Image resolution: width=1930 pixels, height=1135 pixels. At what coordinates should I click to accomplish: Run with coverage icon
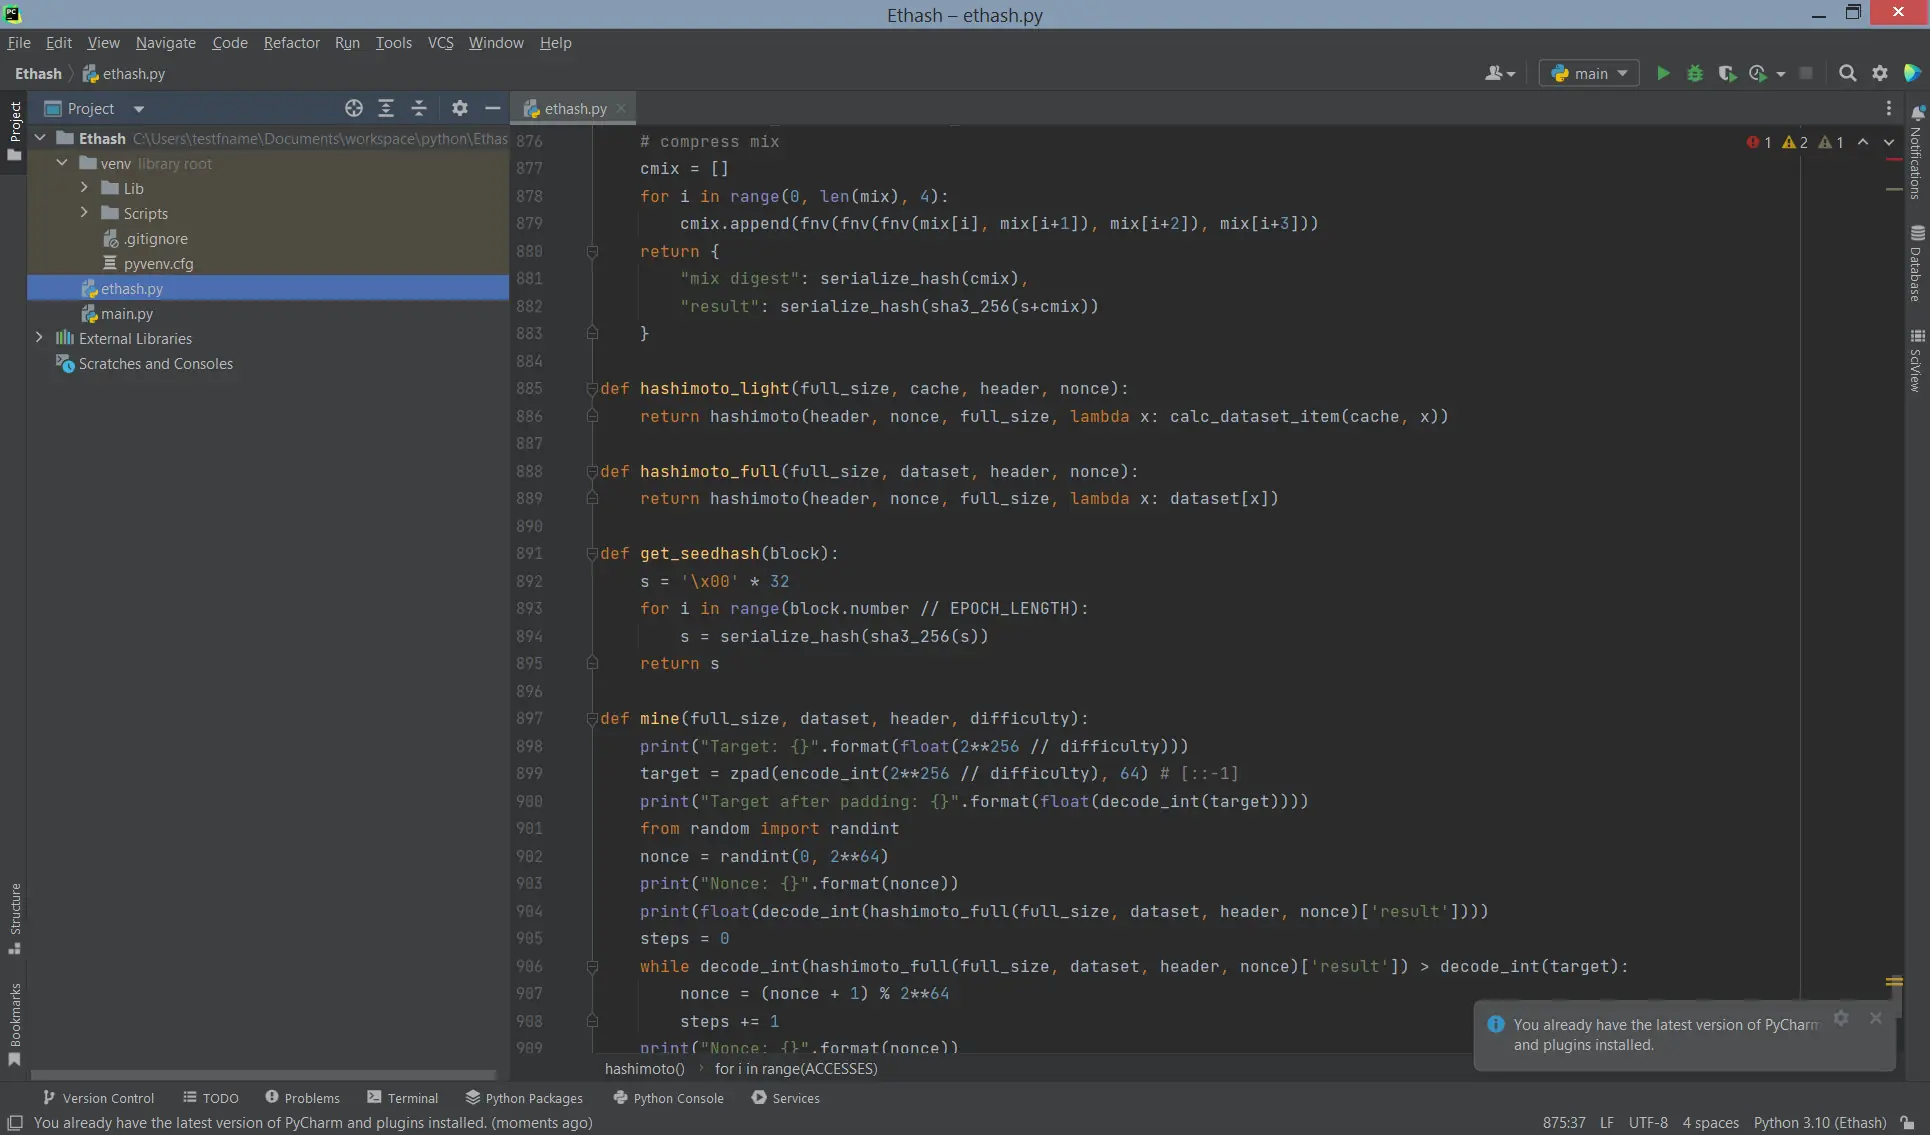(x=1726, y=73)
